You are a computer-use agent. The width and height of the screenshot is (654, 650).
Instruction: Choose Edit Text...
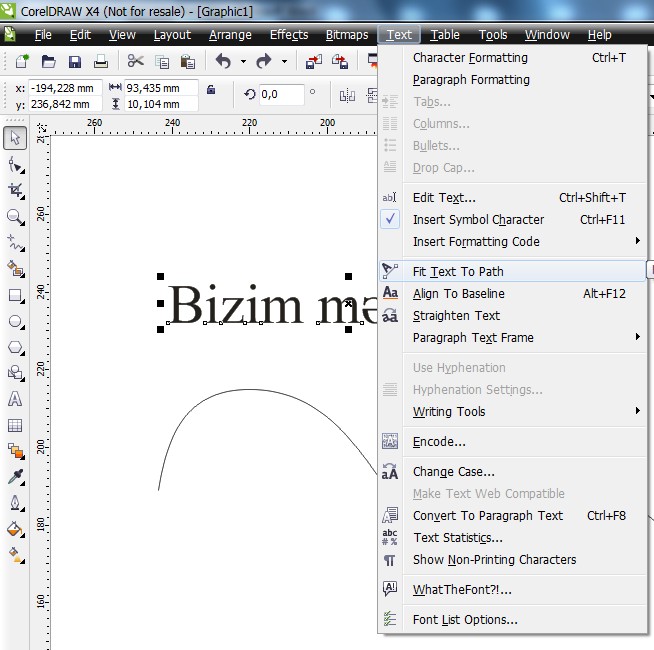(x=513, y=197)
